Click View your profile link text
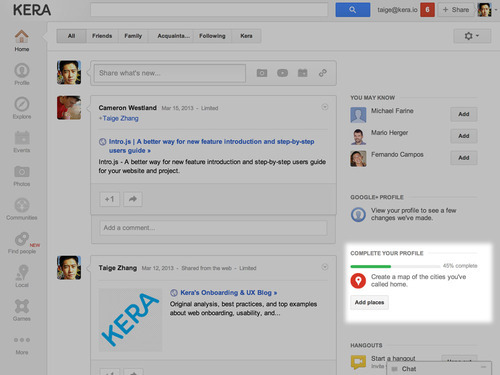 point(413,214)
